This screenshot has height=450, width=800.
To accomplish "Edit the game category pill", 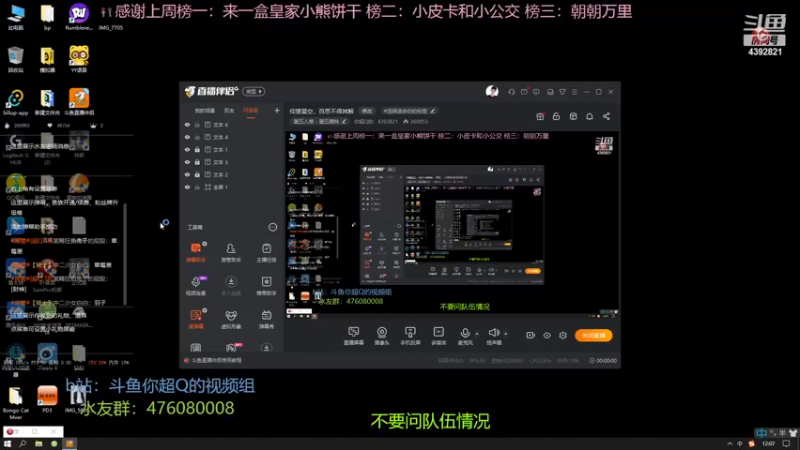I will 320,121.
